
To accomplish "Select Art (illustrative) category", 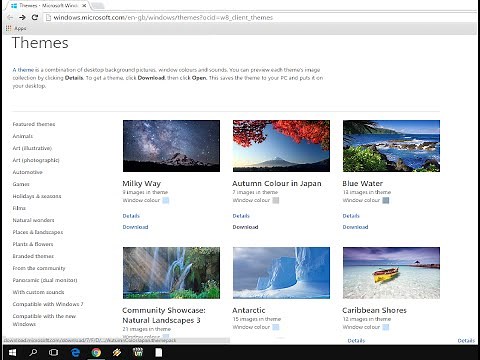I will [32, 148].
